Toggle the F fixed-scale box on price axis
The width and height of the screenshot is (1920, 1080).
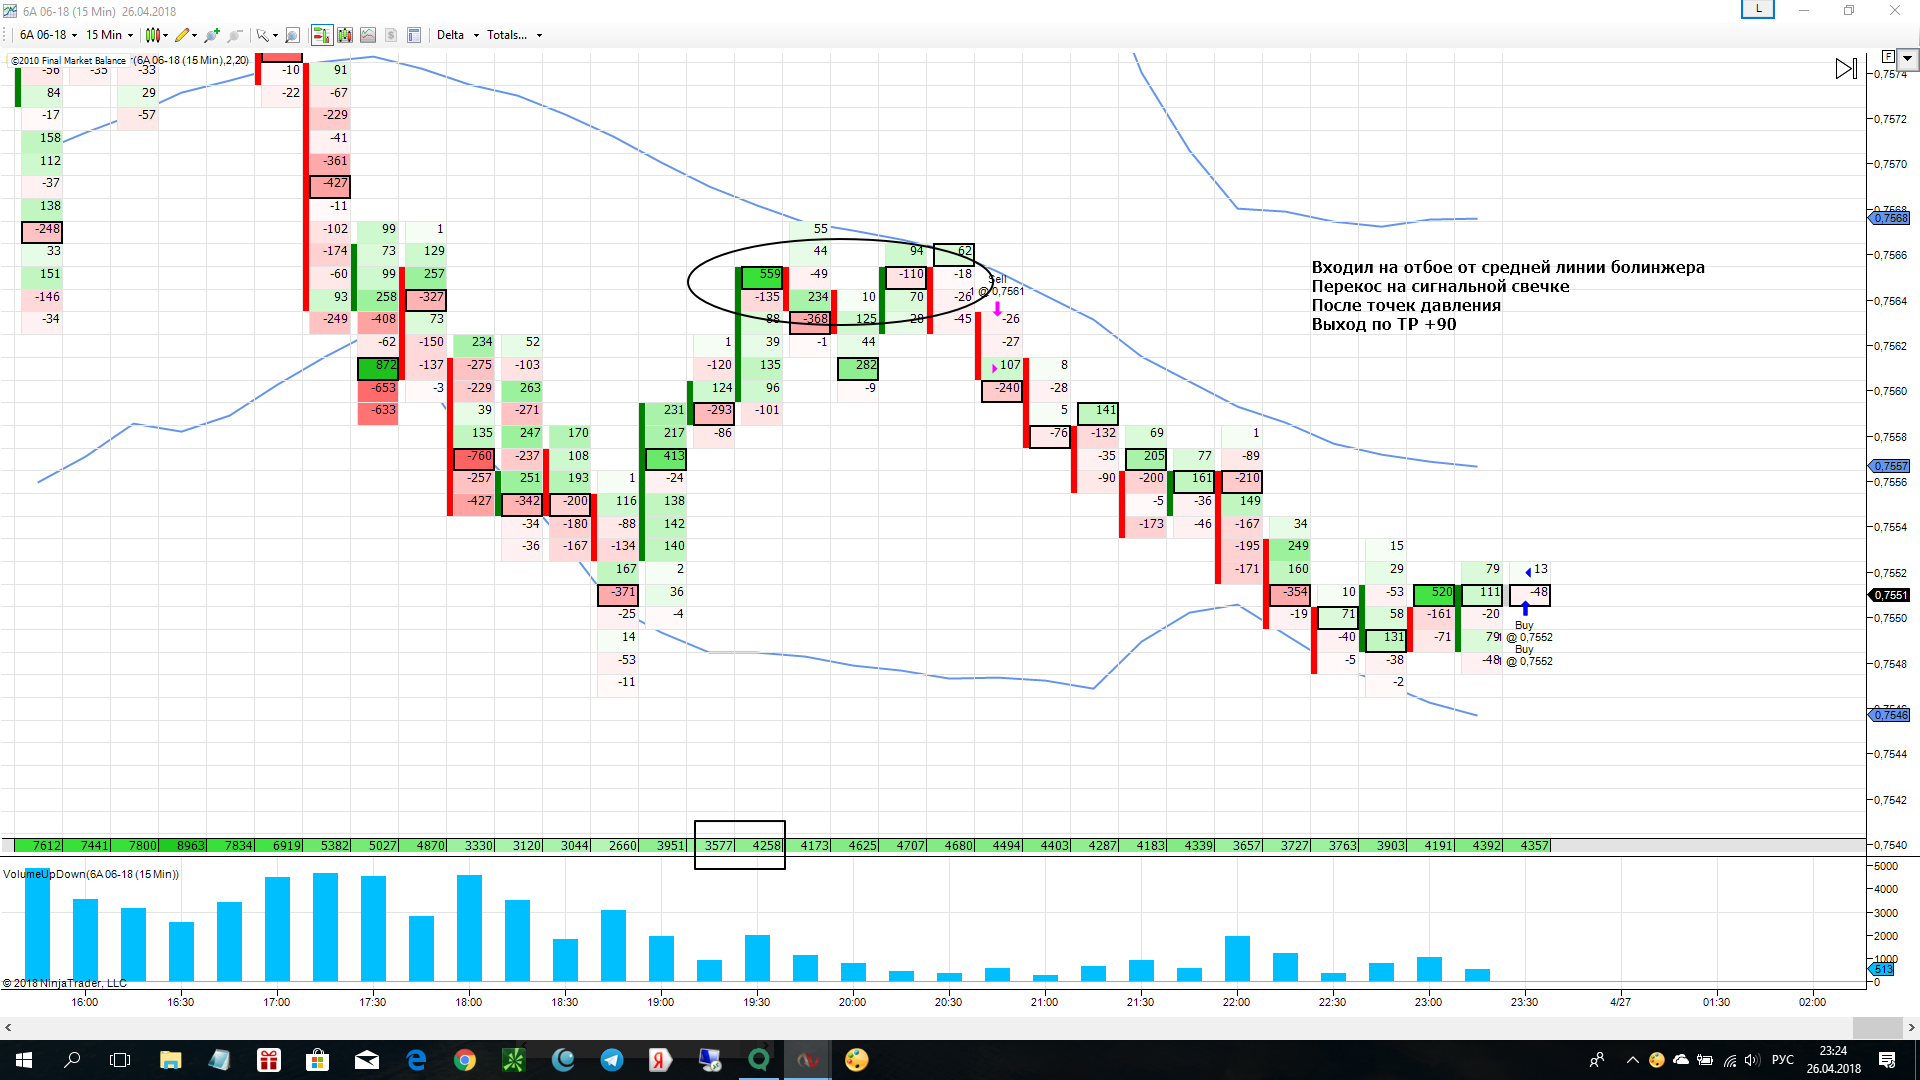pyautogui.click(x=1888, y=57)
